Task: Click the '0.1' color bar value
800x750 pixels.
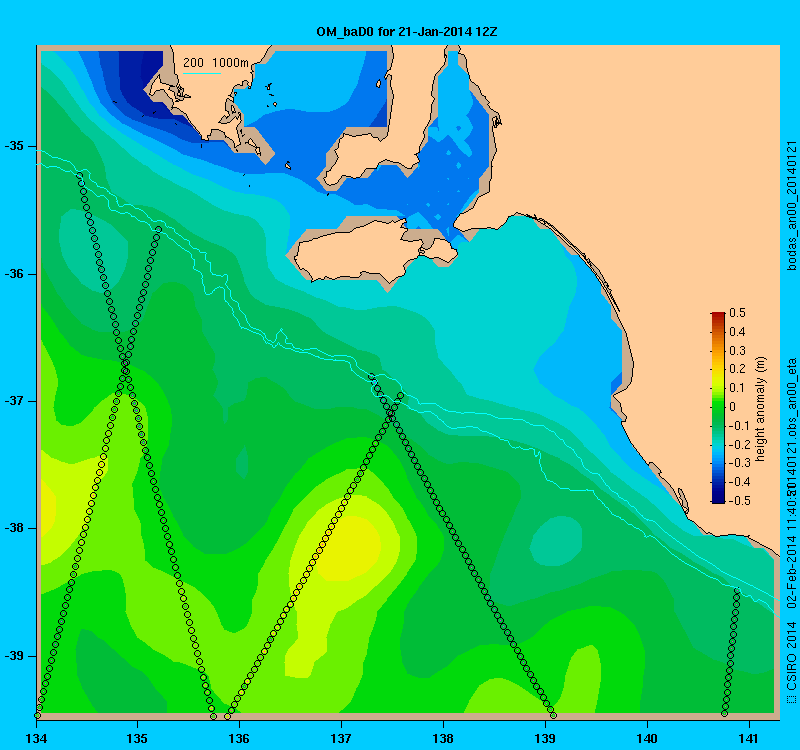Action: 737,388
